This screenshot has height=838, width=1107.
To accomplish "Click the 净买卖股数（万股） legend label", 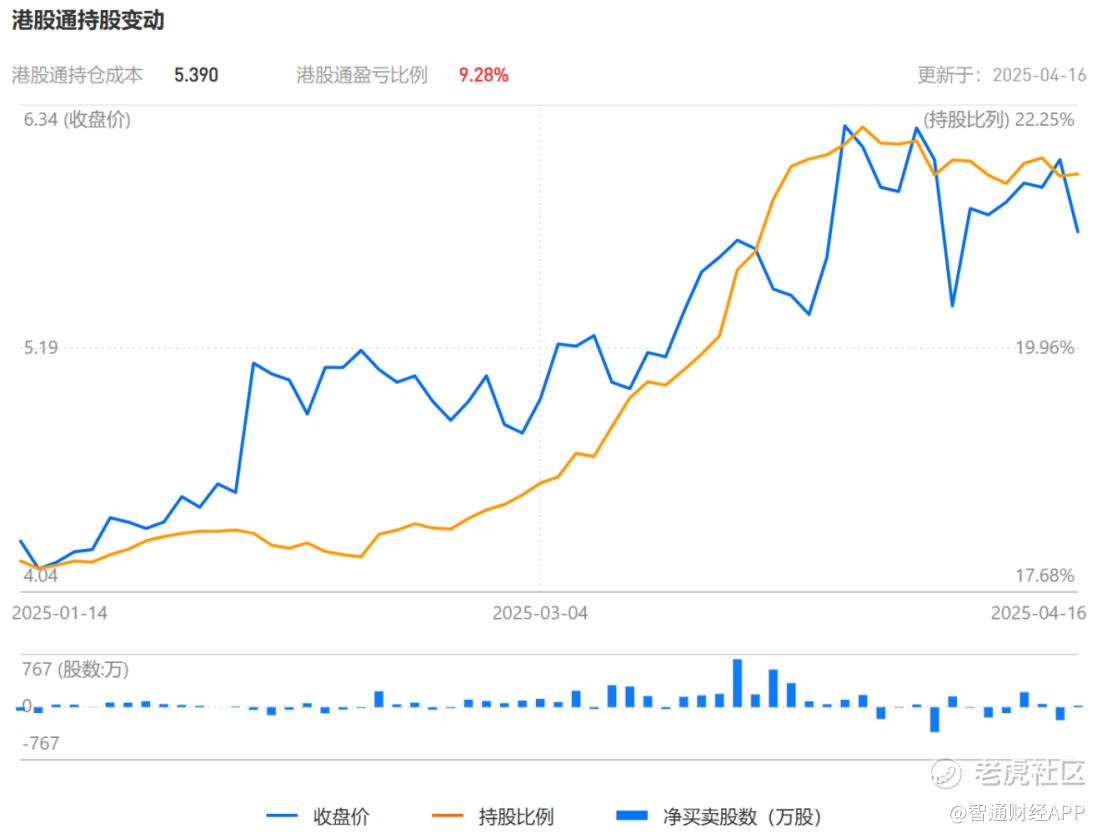I will pos(742,816).
